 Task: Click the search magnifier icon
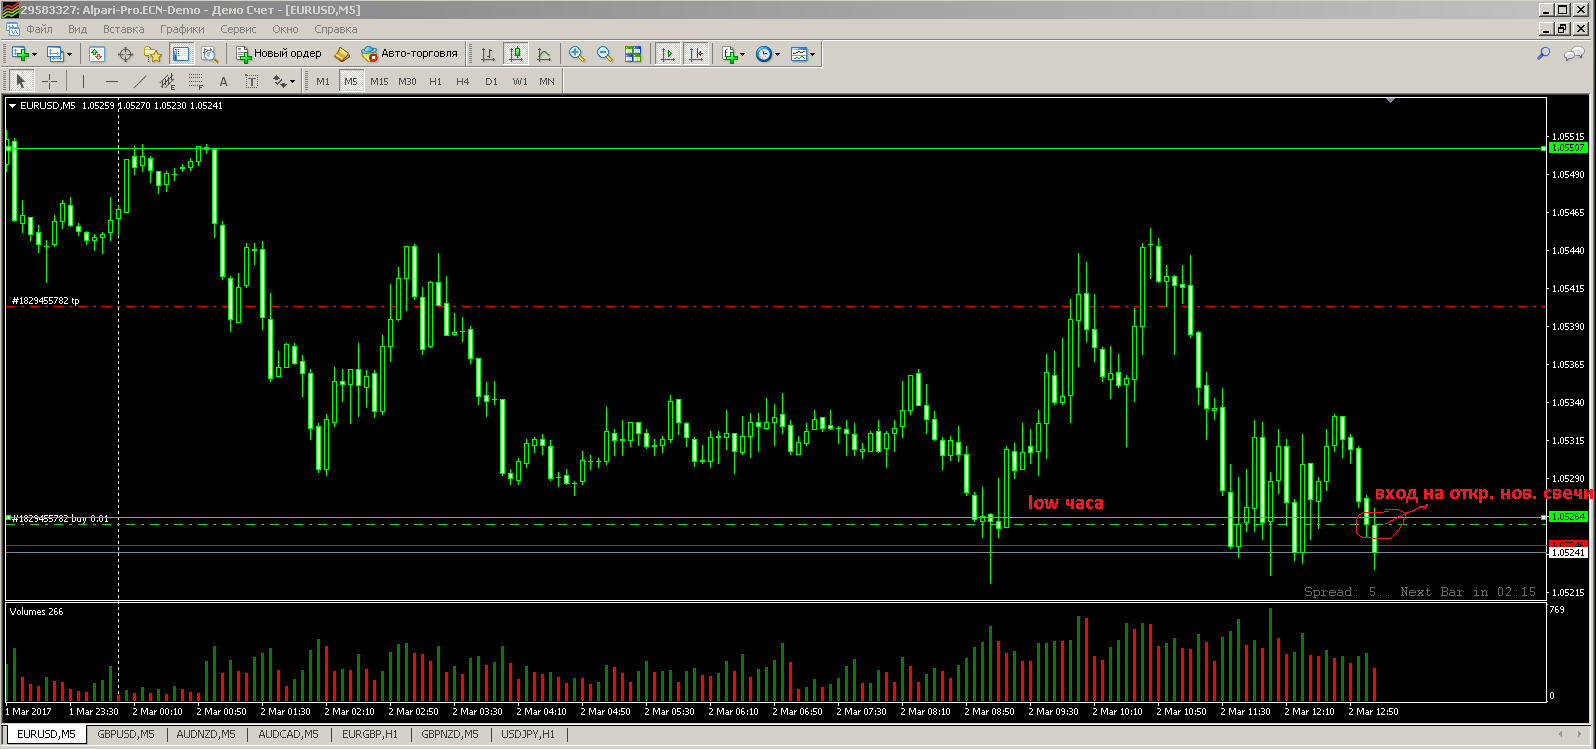click(x=1544, y=54)
